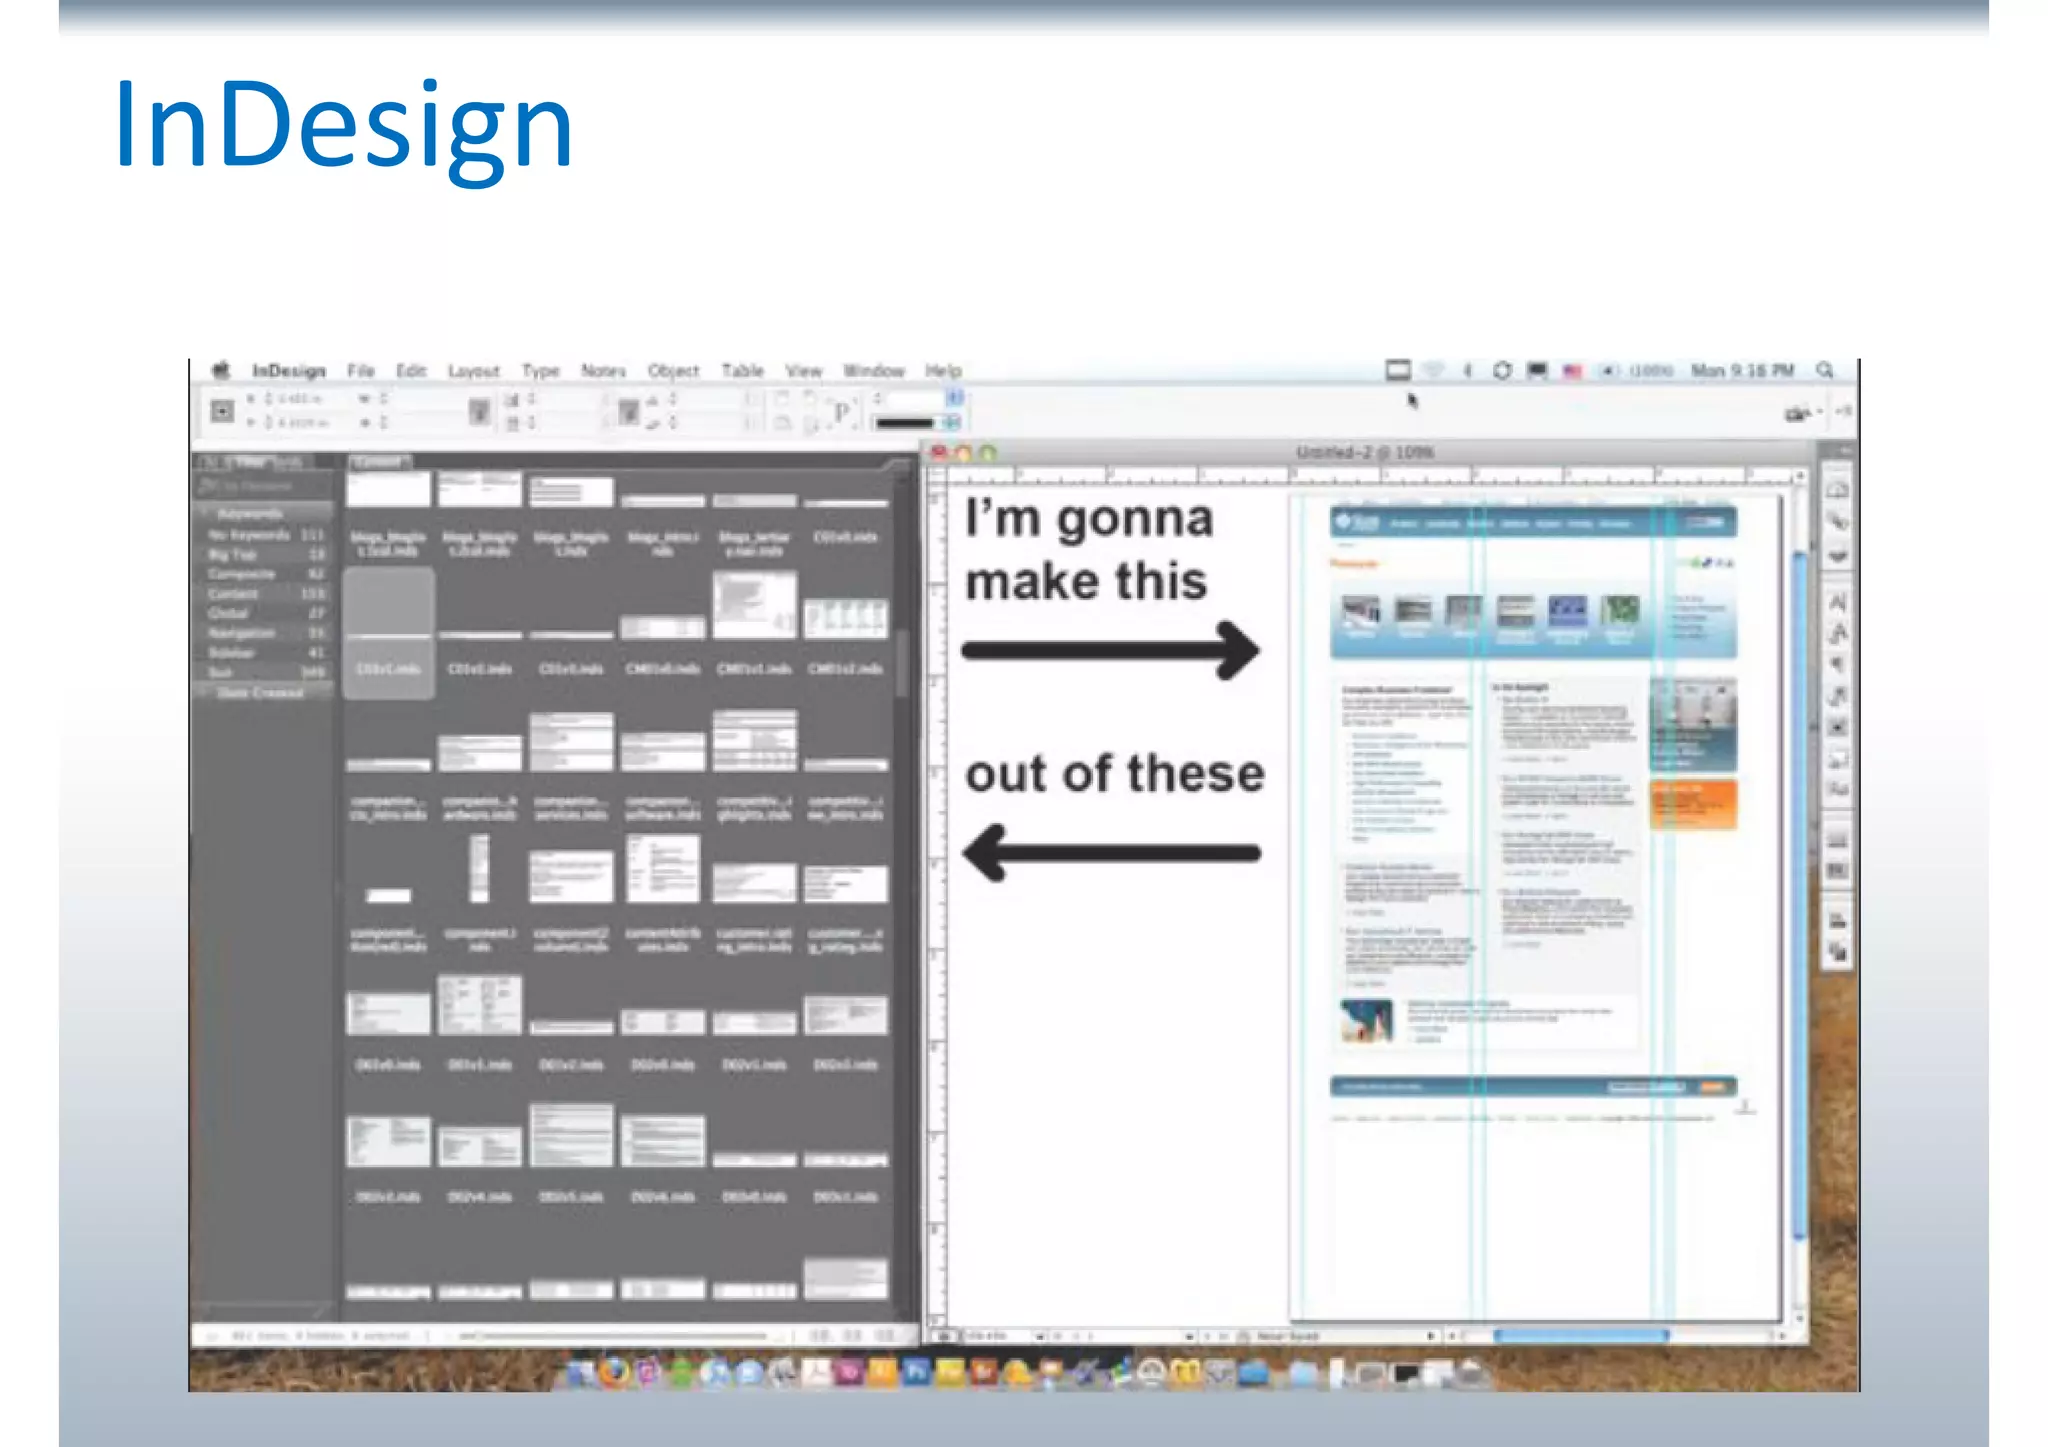Viewport: 2048px width, 1447px height.
Task: Open the stroke type dropdown
Action: click(x=952, y=422)
